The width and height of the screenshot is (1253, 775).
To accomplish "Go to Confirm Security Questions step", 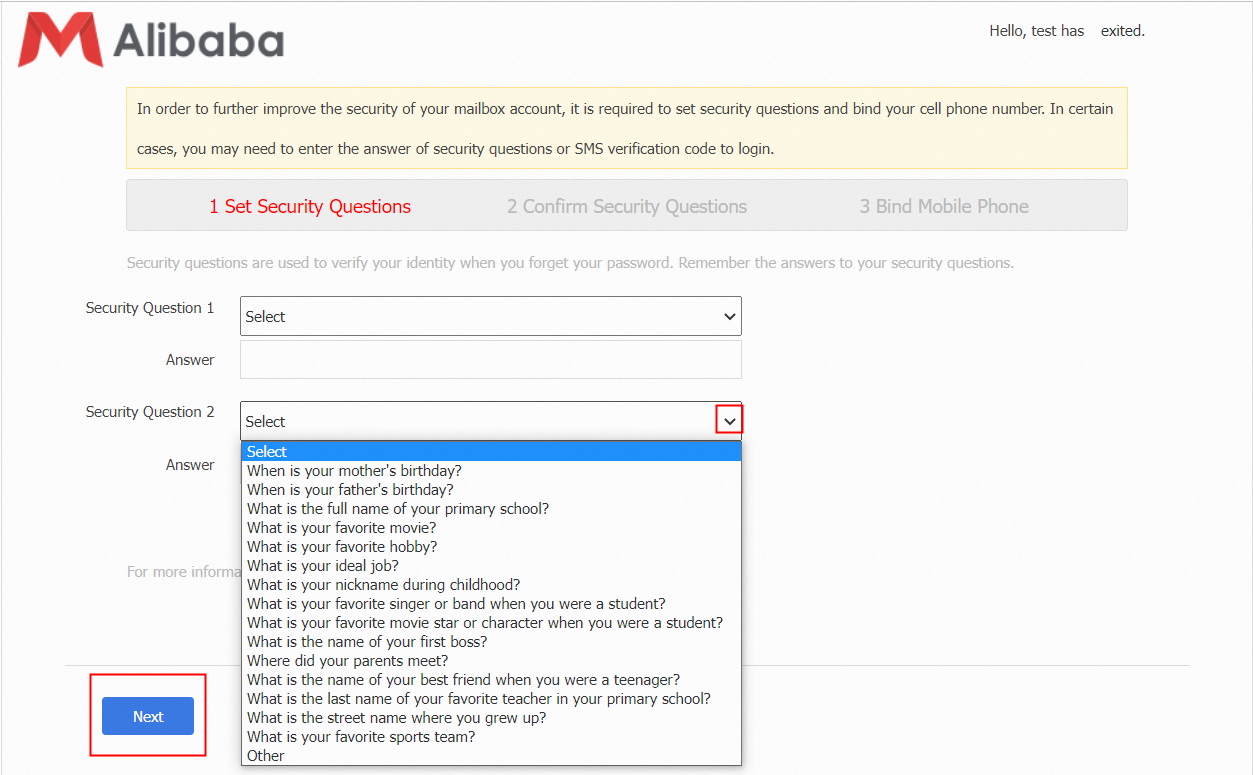I will pos(627,207).
